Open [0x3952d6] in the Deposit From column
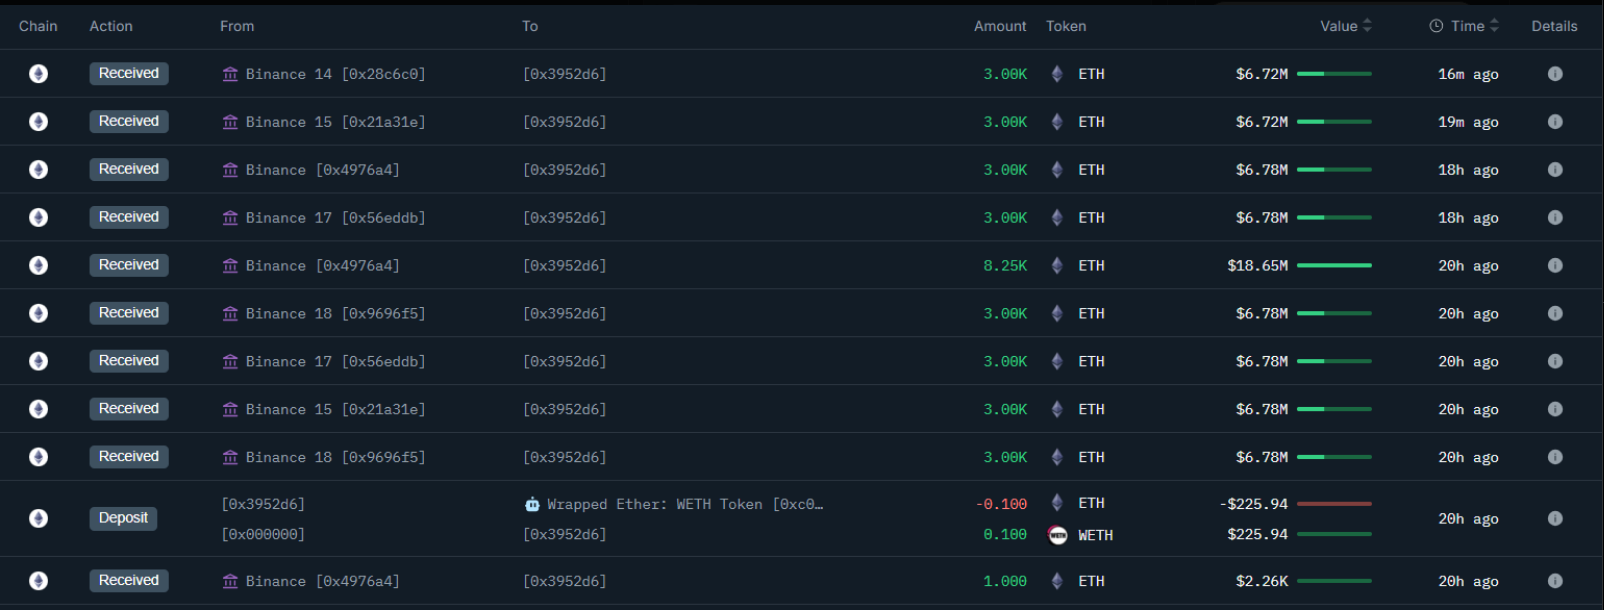 [x=263, y=504]
